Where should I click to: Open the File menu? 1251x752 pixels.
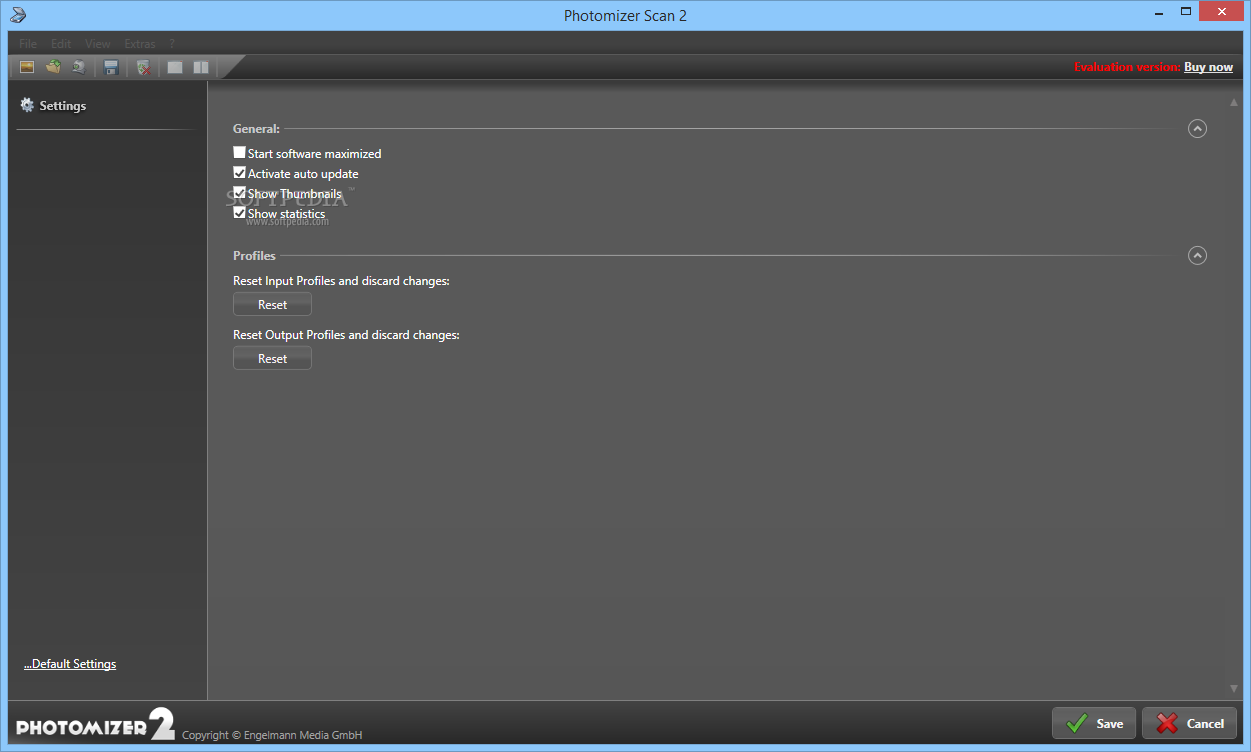pos(28,44)
